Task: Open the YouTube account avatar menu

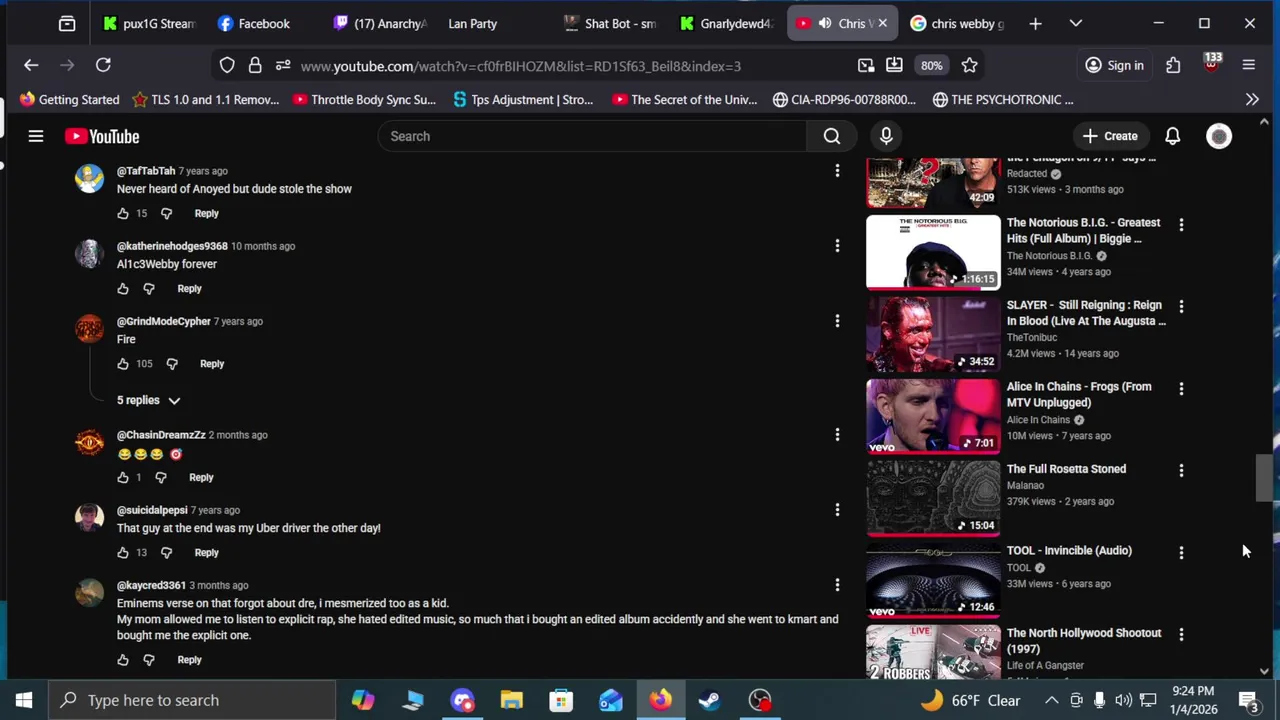Action: 1219,136
